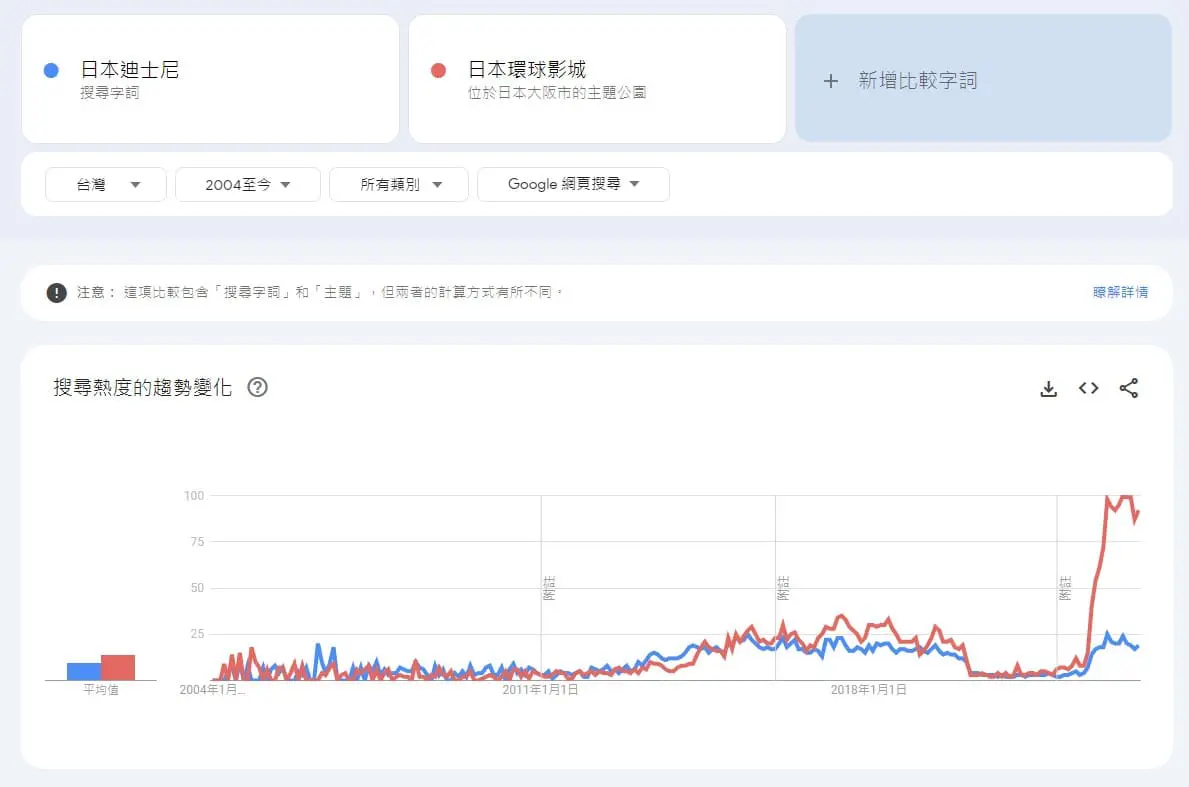
Task: Click the blue dot beside 日本迪士尼
Action: (x=52, y=71)
